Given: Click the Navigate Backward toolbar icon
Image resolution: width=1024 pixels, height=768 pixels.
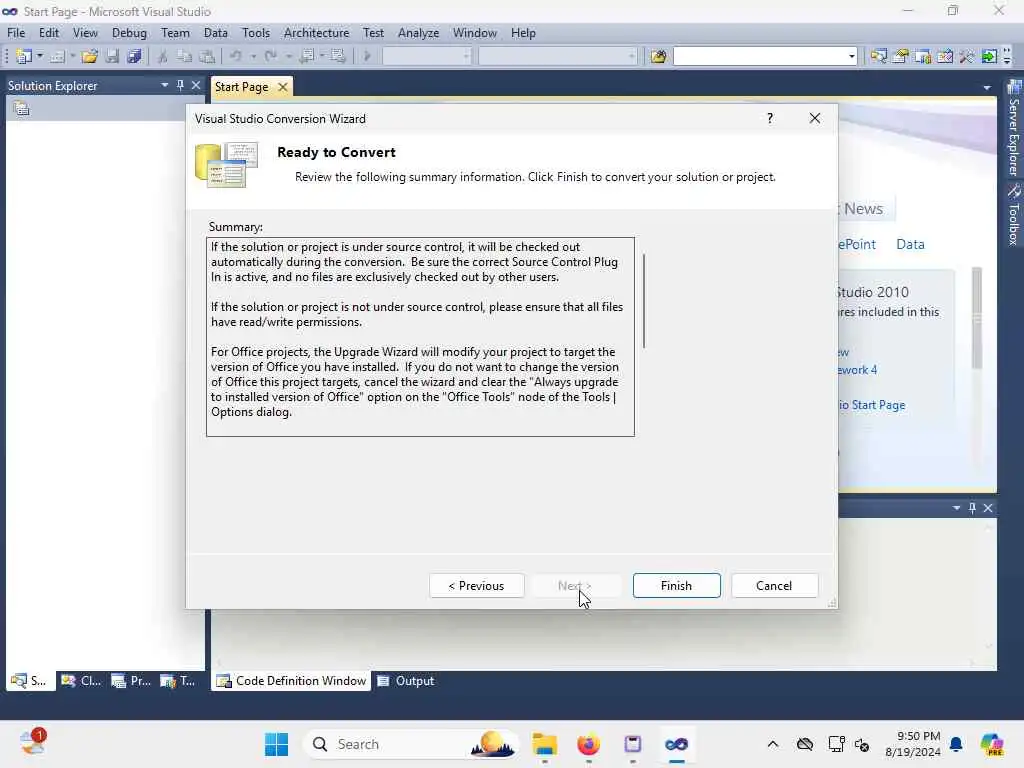Looking at the screenshot, I should click(x=307, y=56).
